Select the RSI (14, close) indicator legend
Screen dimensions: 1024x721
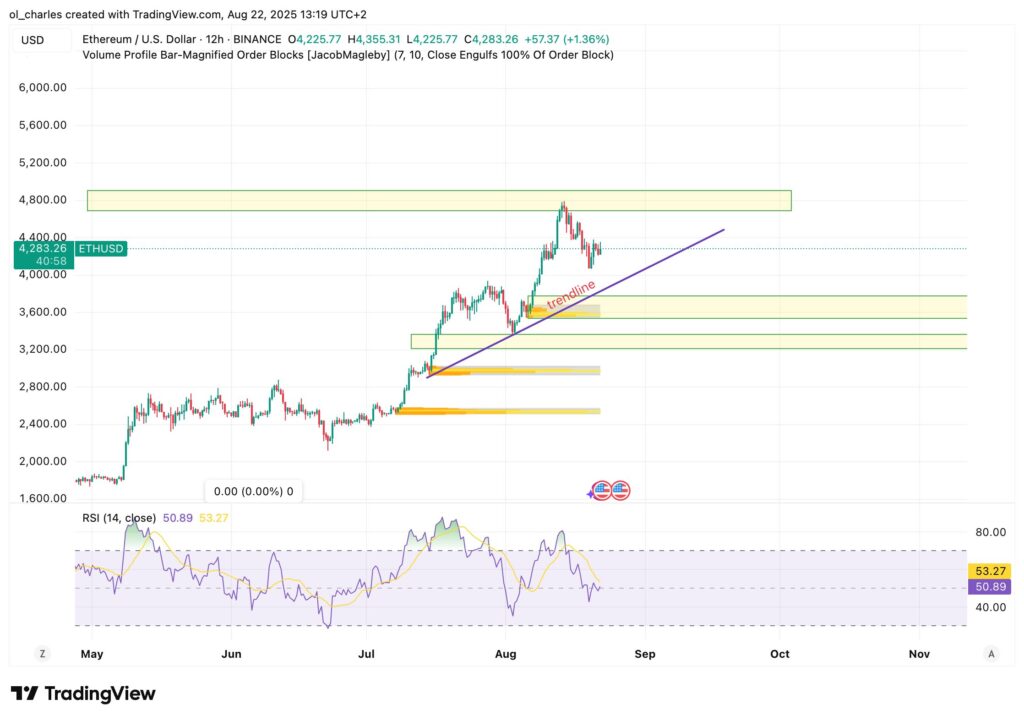(120, 516)
